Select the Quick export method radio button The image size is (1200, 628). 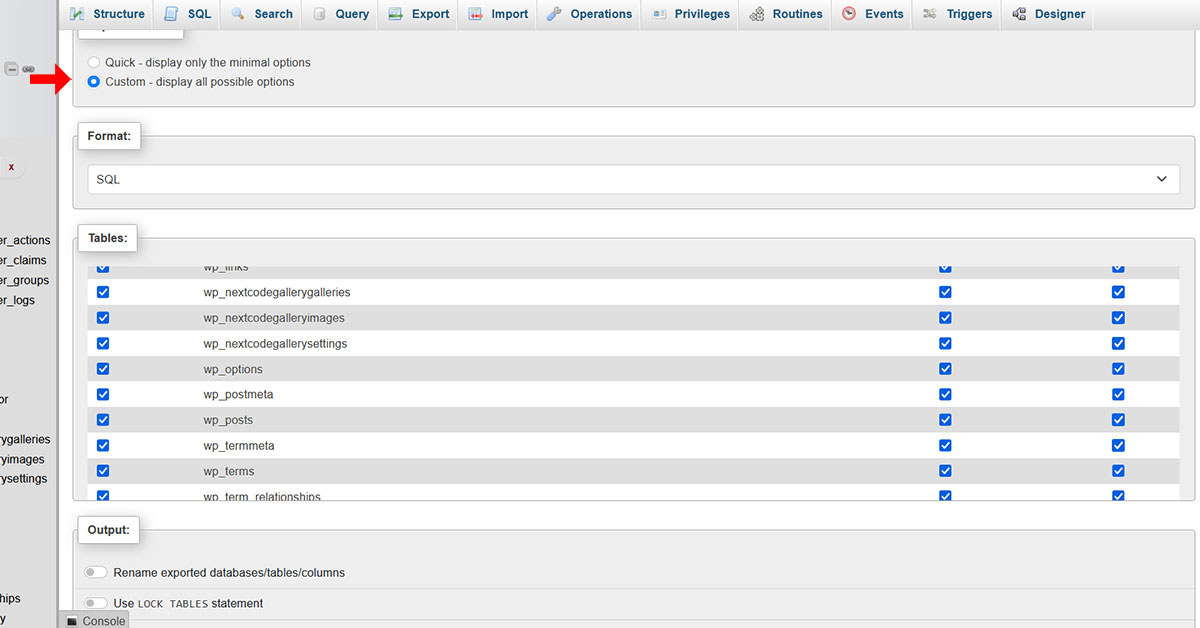(x=94, y=62)
